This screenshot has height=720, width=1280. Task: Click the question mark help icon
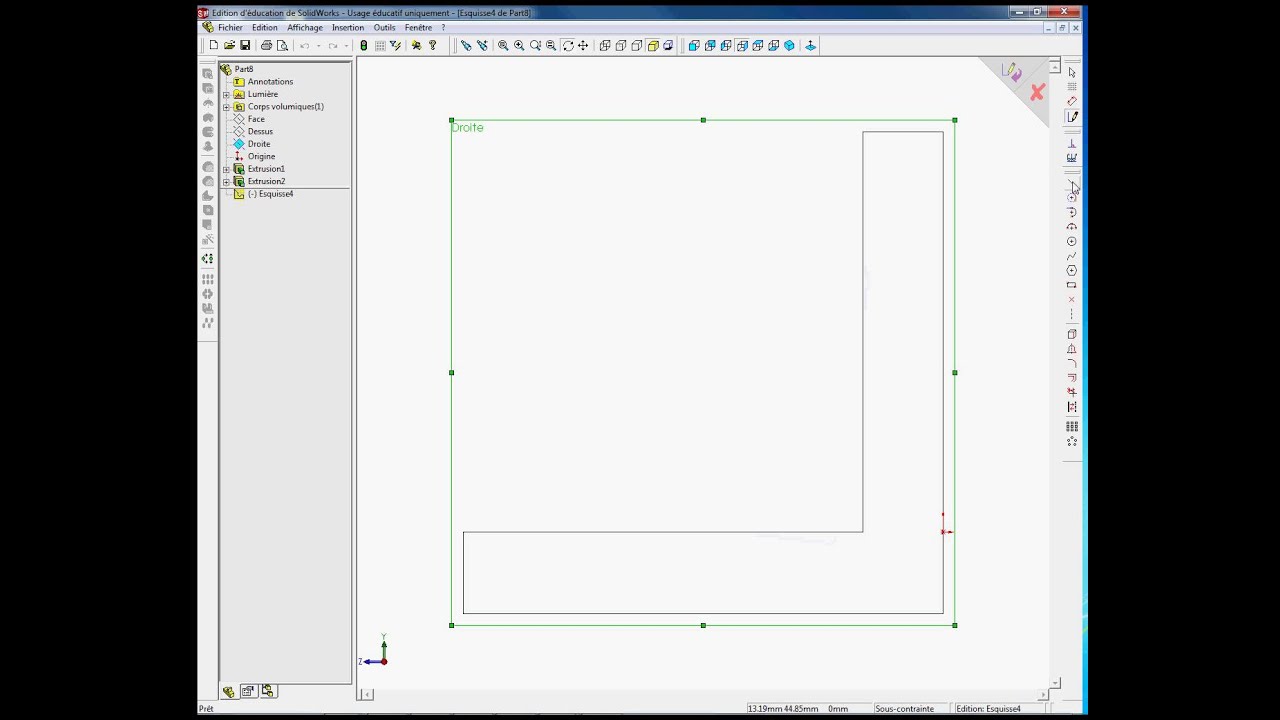point(432,45)
